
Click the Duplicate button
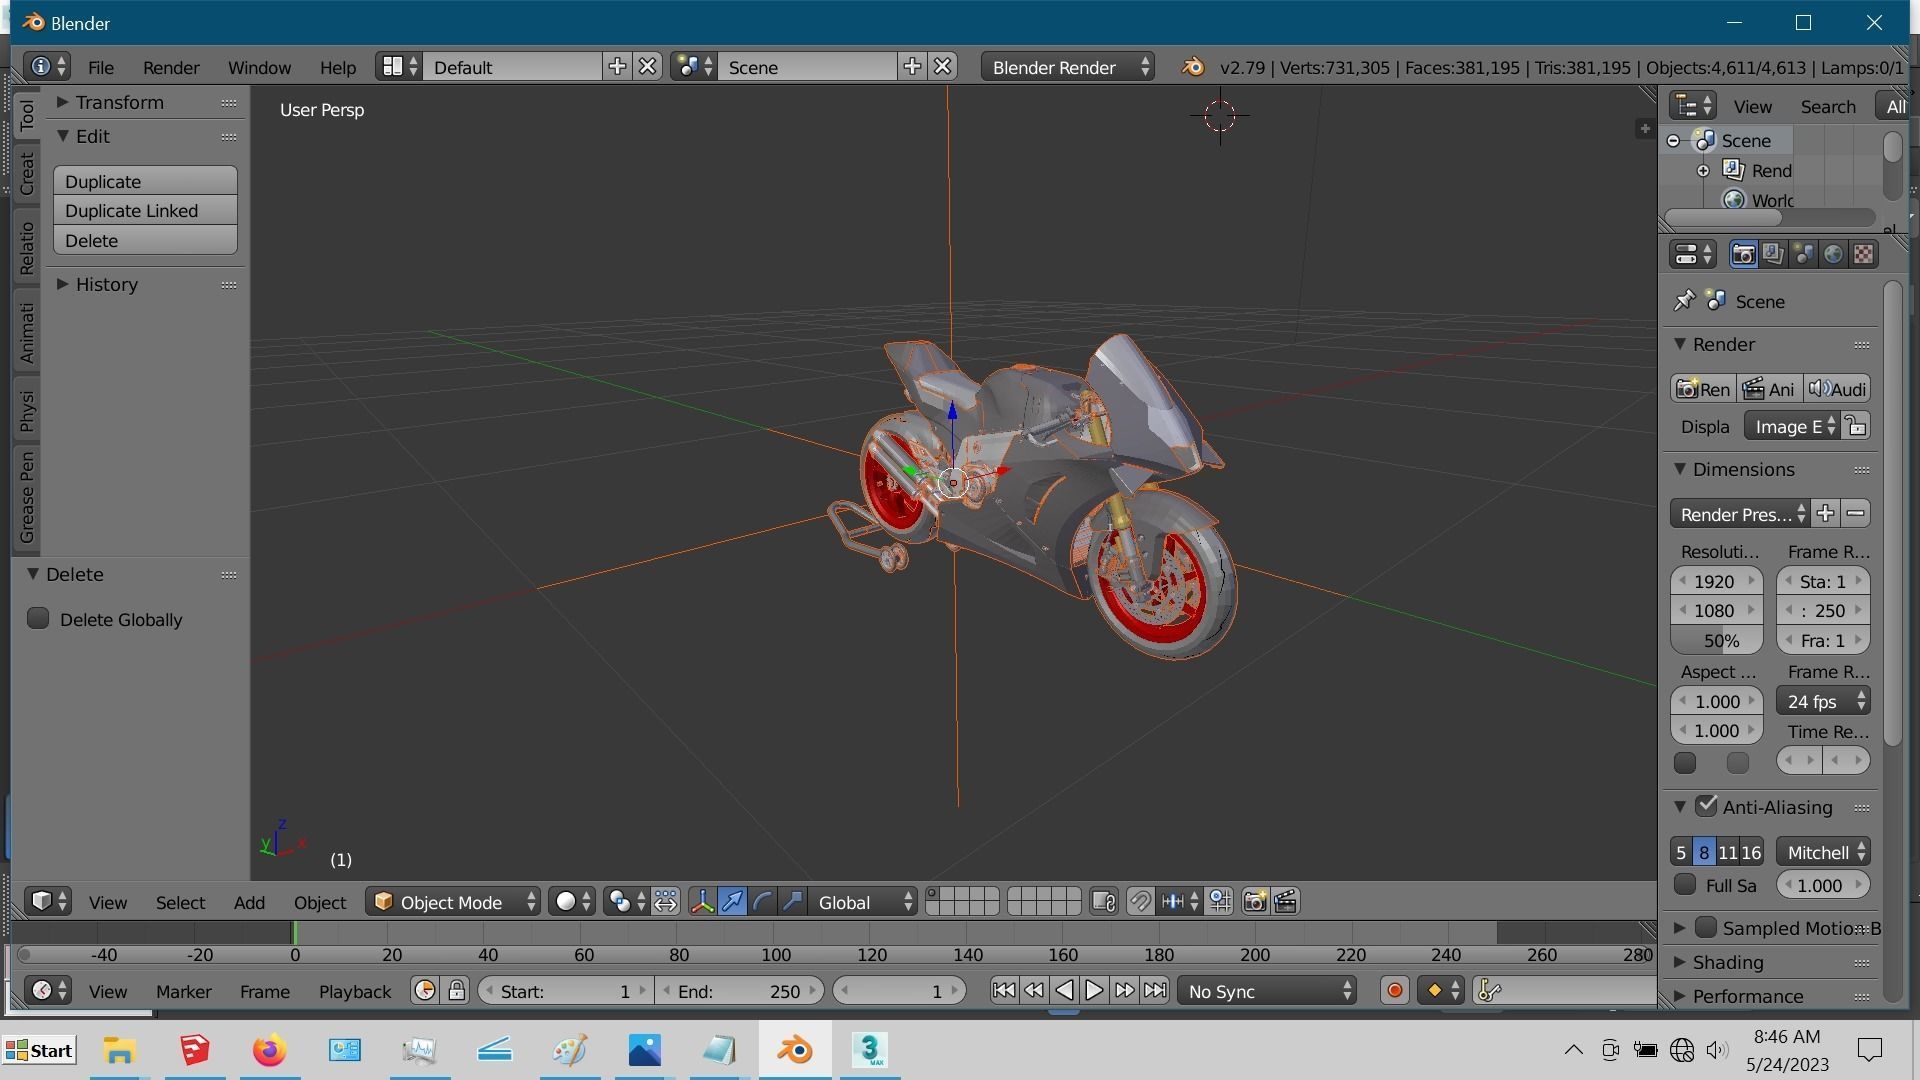pos(145,181)
